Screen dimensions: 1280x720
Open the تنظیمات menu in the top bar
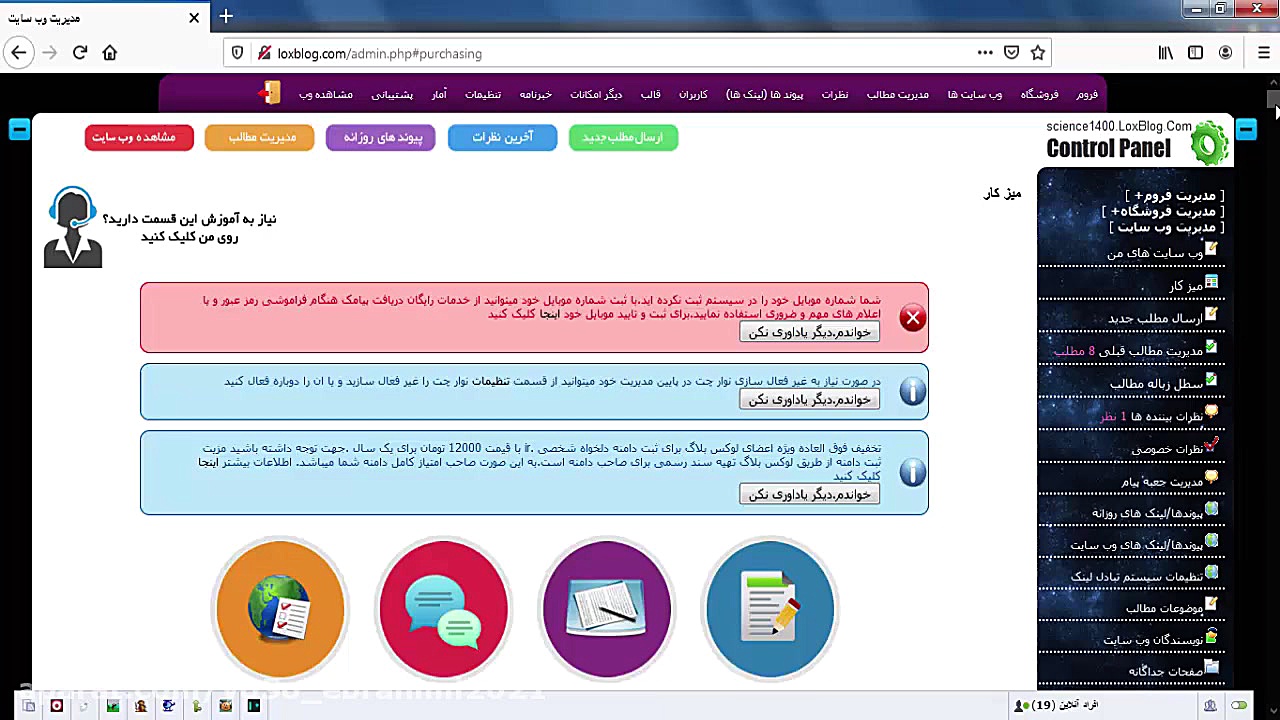(483, 94)
